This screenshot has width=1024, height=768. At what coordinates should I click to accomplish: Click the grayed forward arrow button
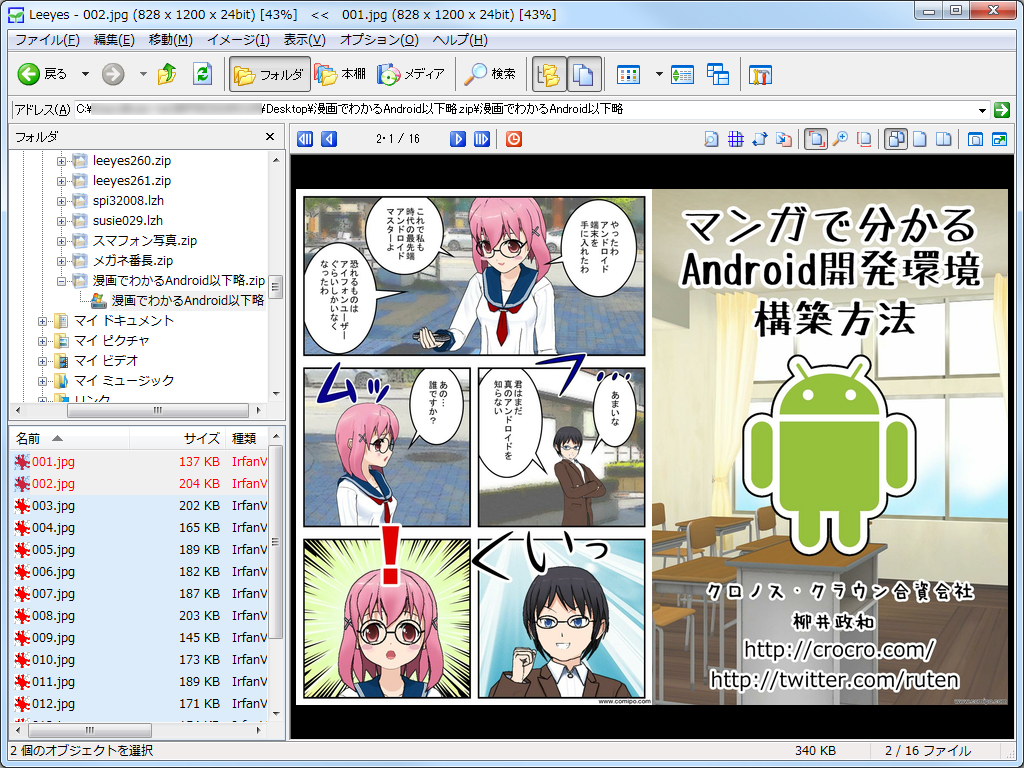[113, 74]
